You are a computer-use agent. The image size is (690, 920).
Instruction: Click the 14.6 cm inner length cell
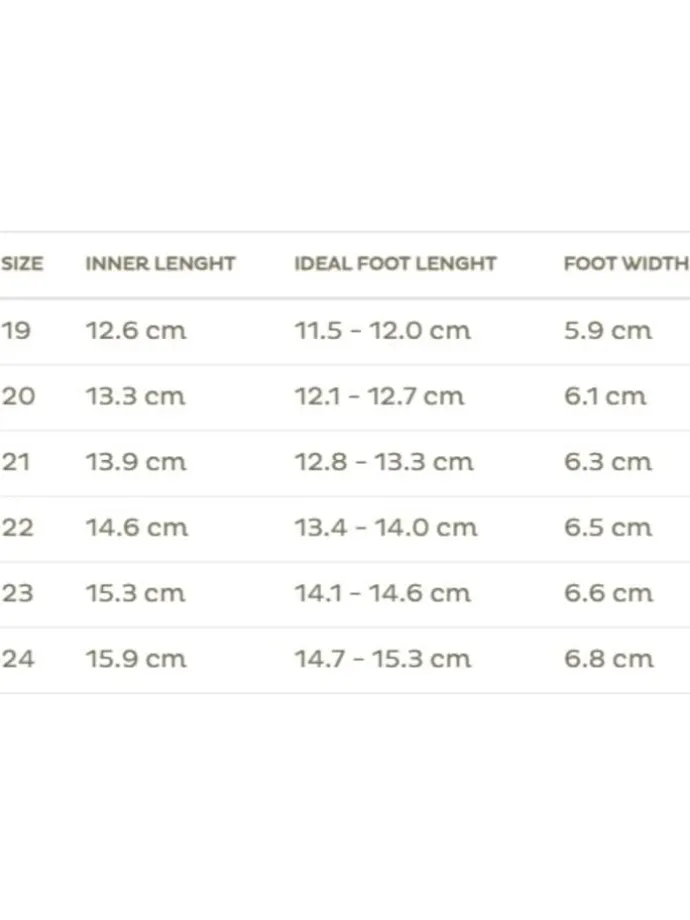pyautogui.click(x=136, y=527)
